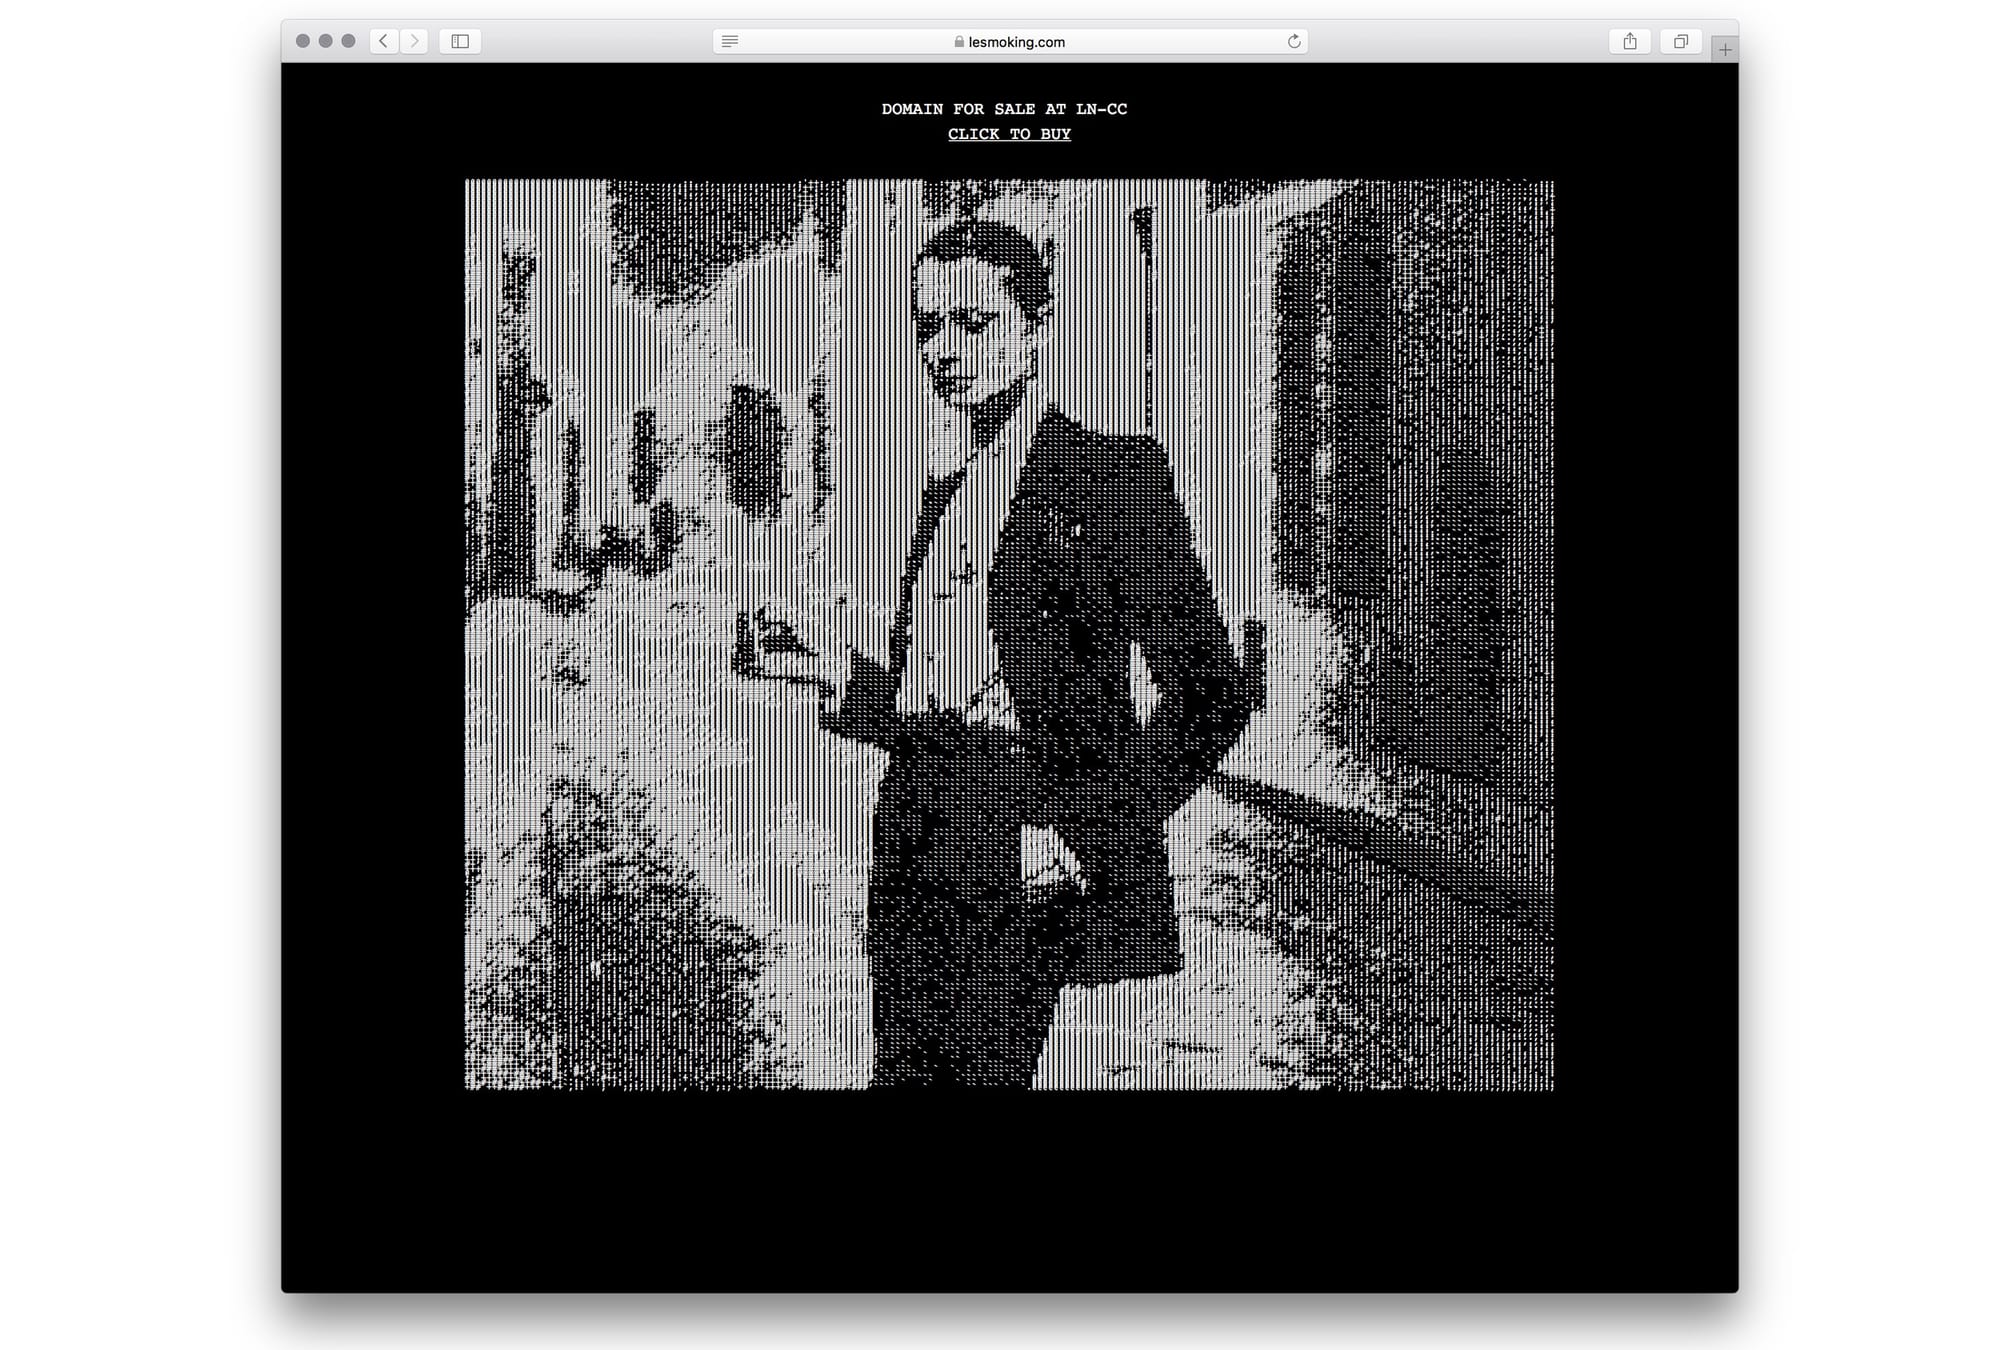The height and width of the screenshot is (1350, 2000).
Task: Click the lesmoking.com address field
Action: coord(1016,42)
